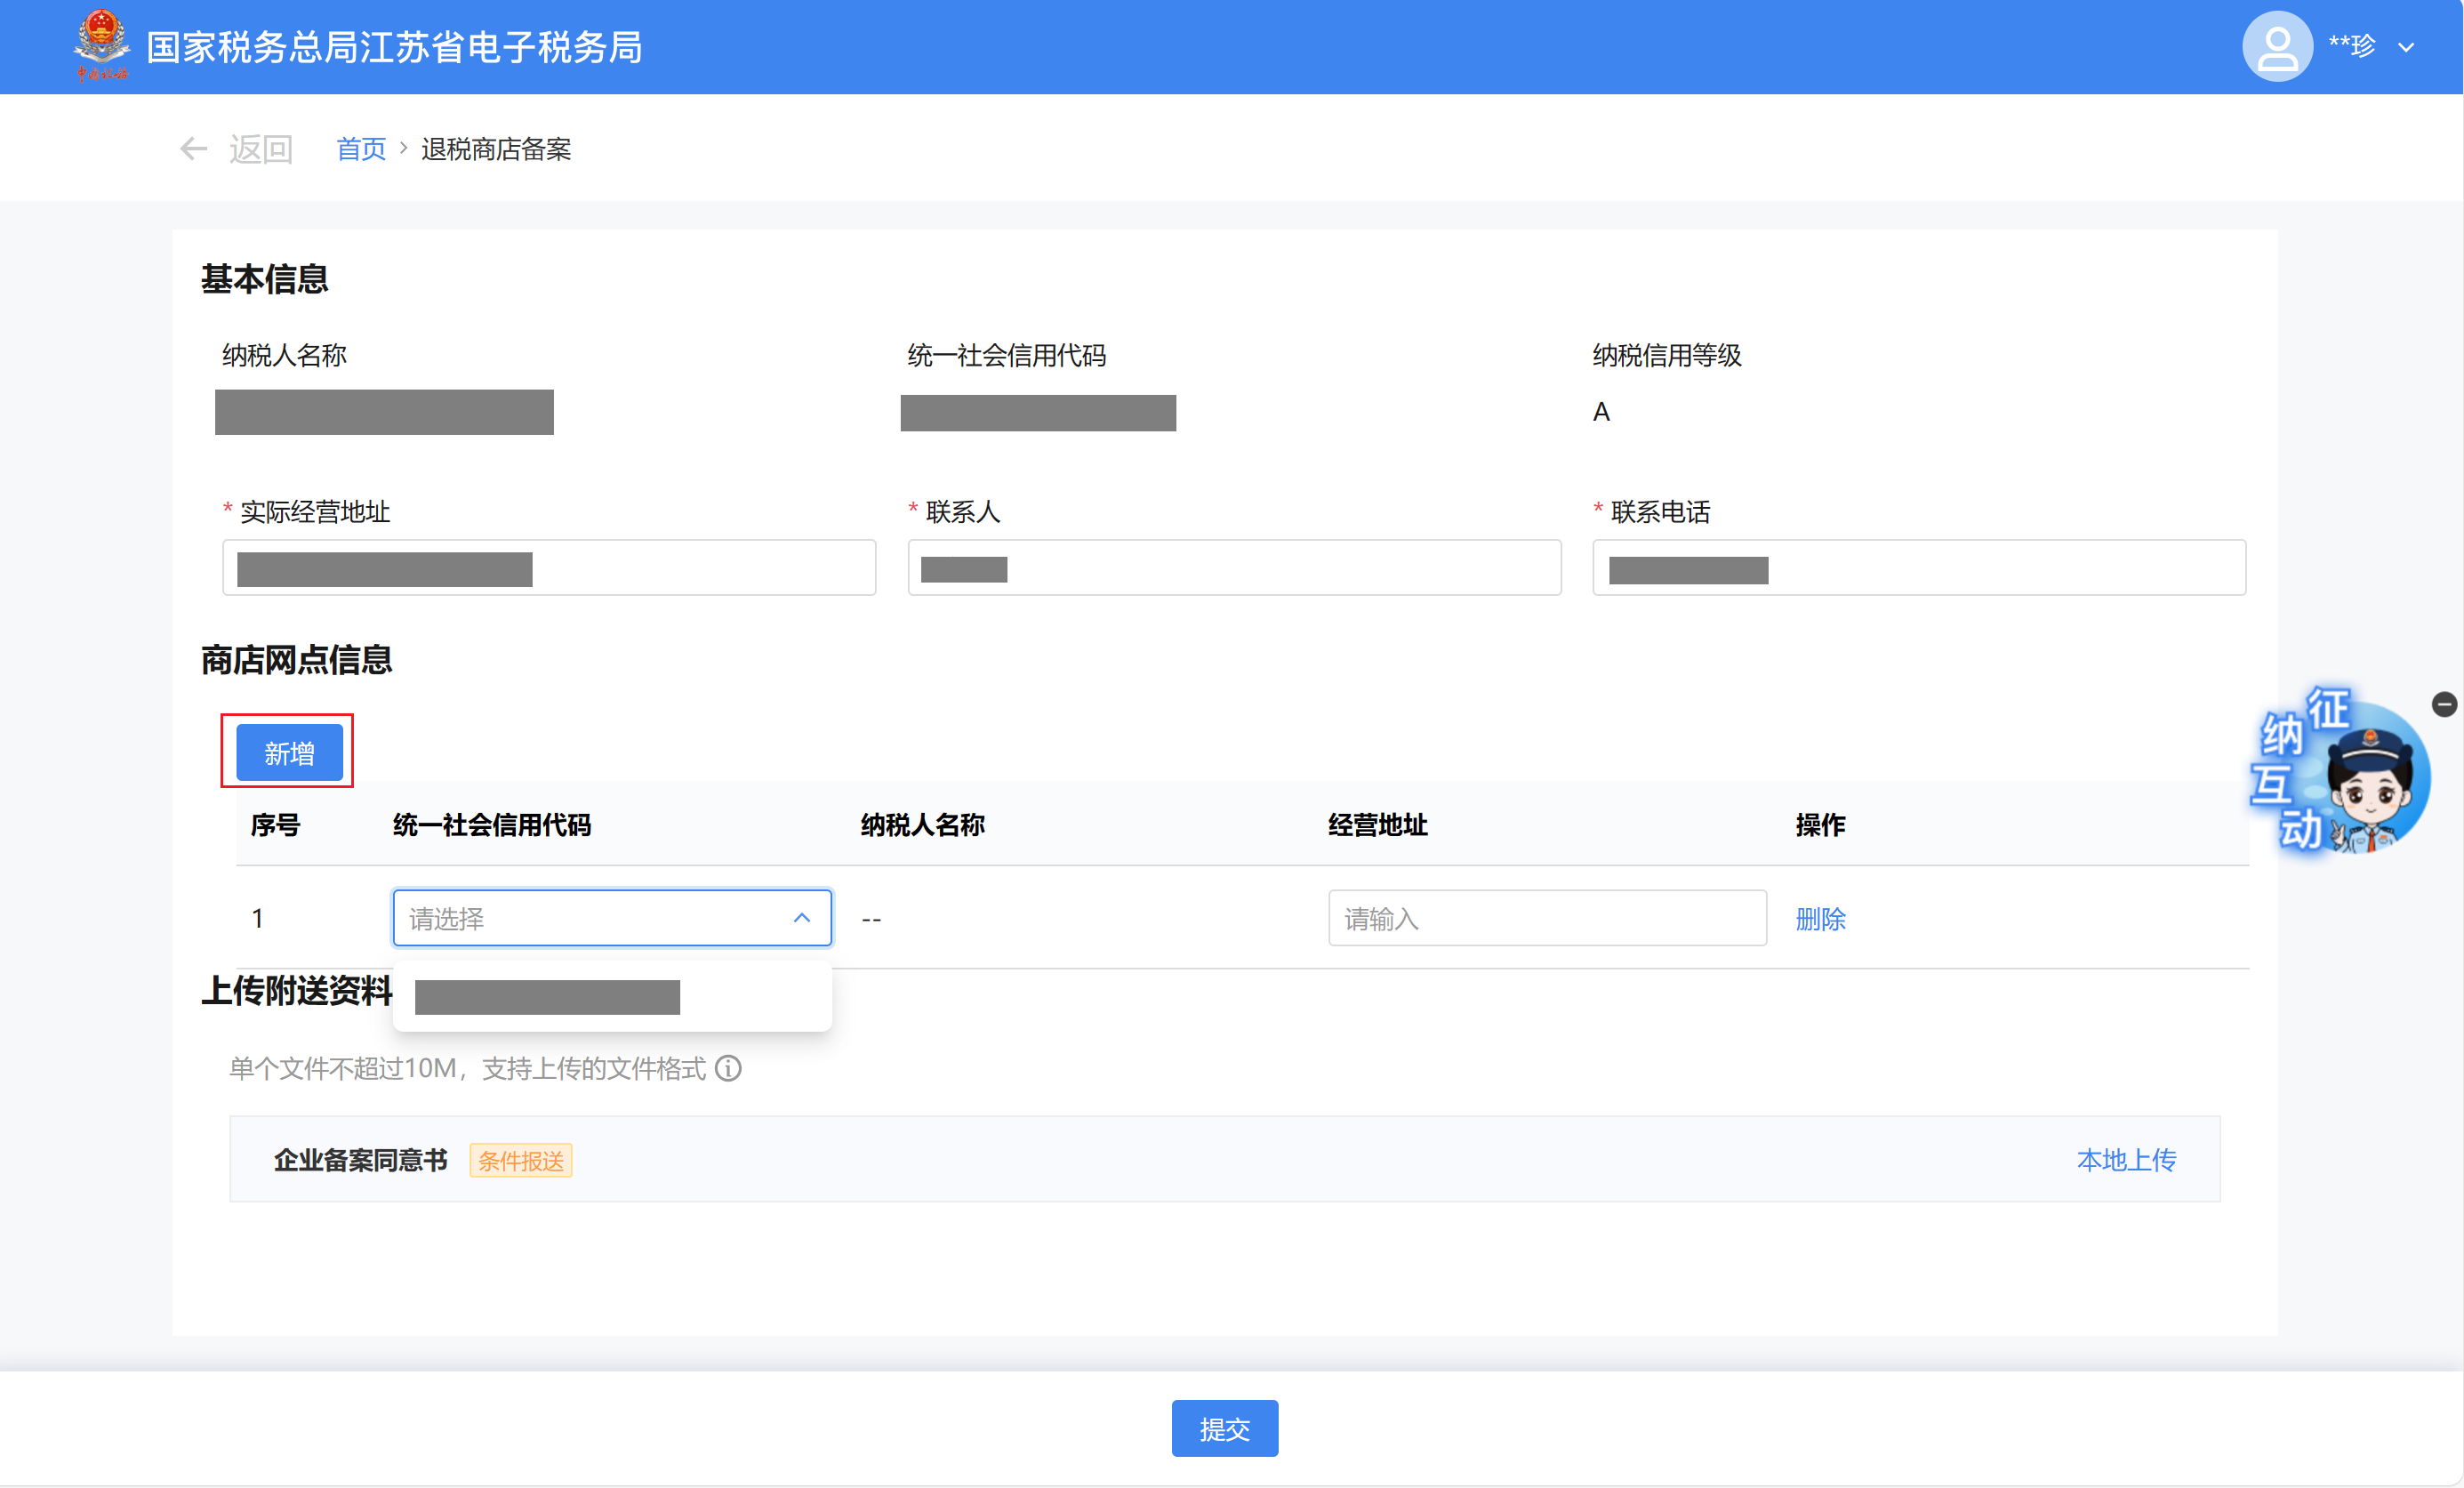Click file format info icon
2464x1488 pixels.
pos(728,1068)
